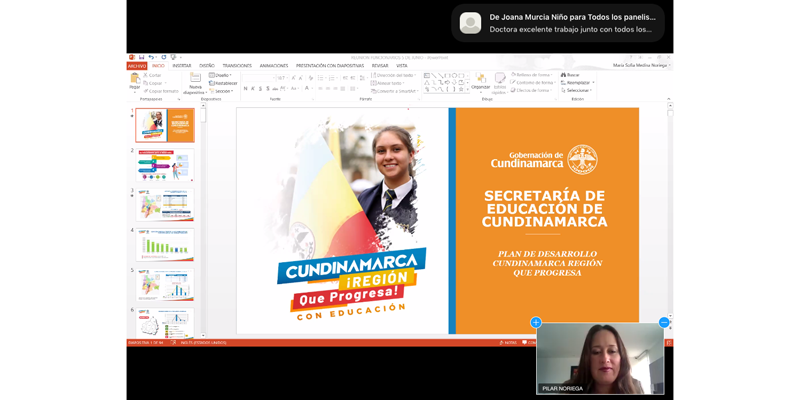Select the oval shape in shapes gallery

[454, 76]
